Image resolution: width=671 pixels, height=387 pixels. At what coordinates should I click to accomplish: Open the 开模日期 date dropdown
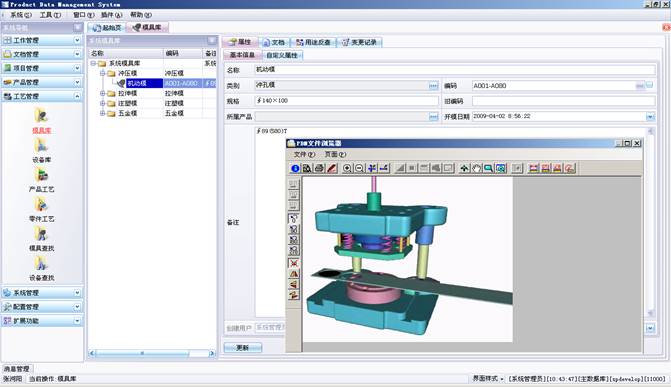(x=650, y=116)
